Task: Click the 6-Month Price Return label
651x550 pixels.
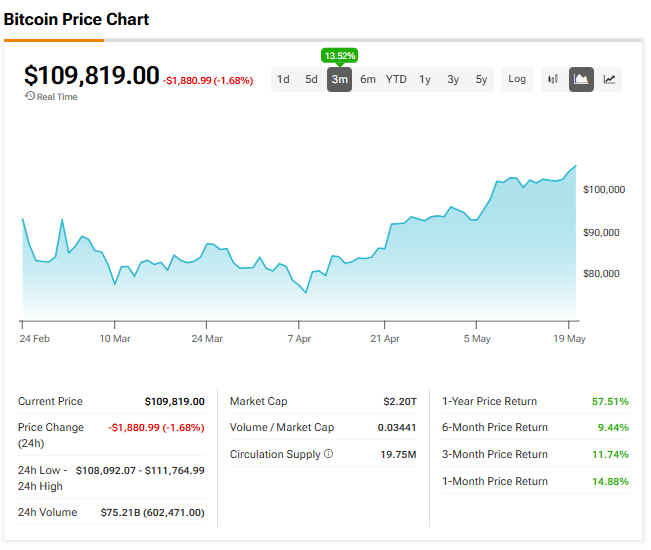Action: pos(495,428)
